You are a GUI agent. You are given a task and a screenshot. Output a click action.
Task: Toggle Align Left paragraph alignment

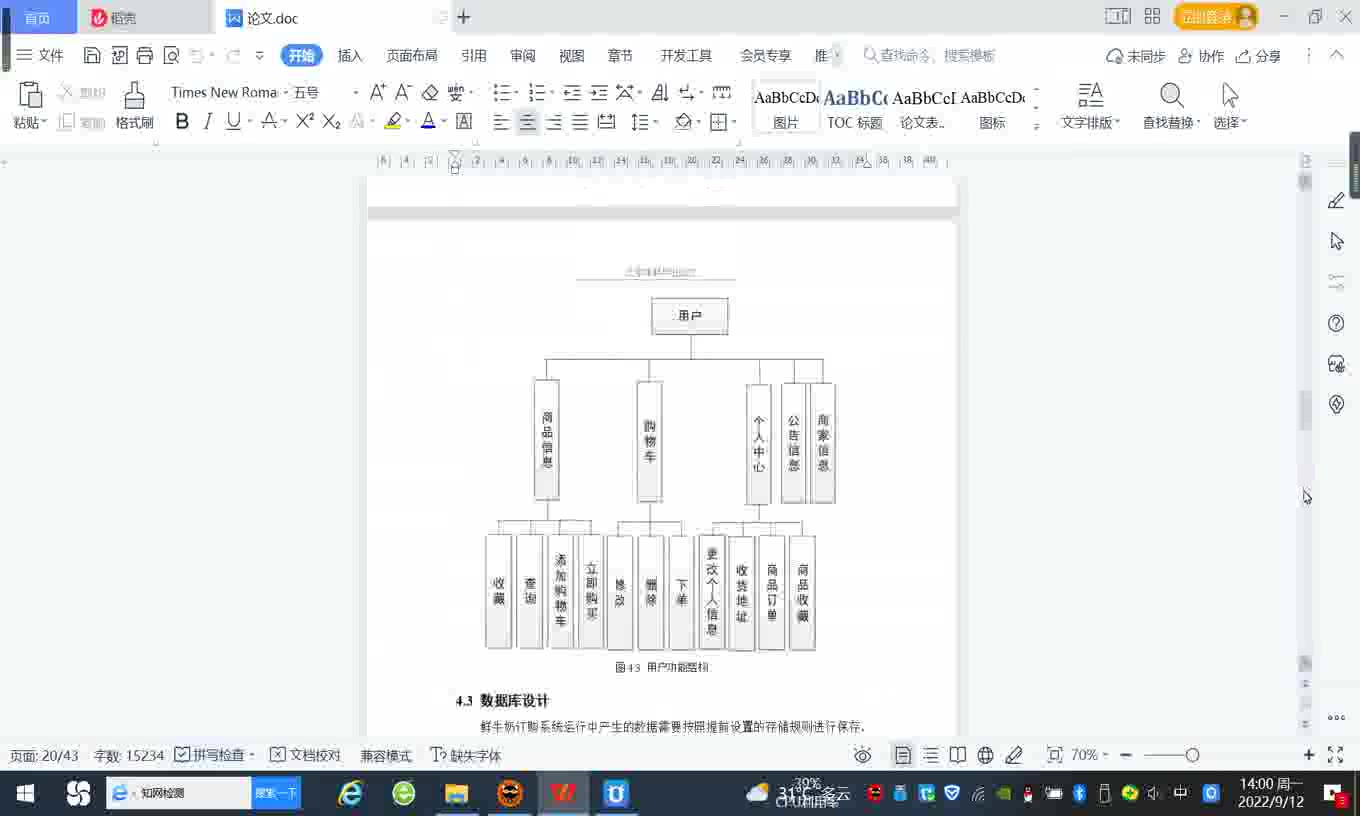tap(501, 122)
